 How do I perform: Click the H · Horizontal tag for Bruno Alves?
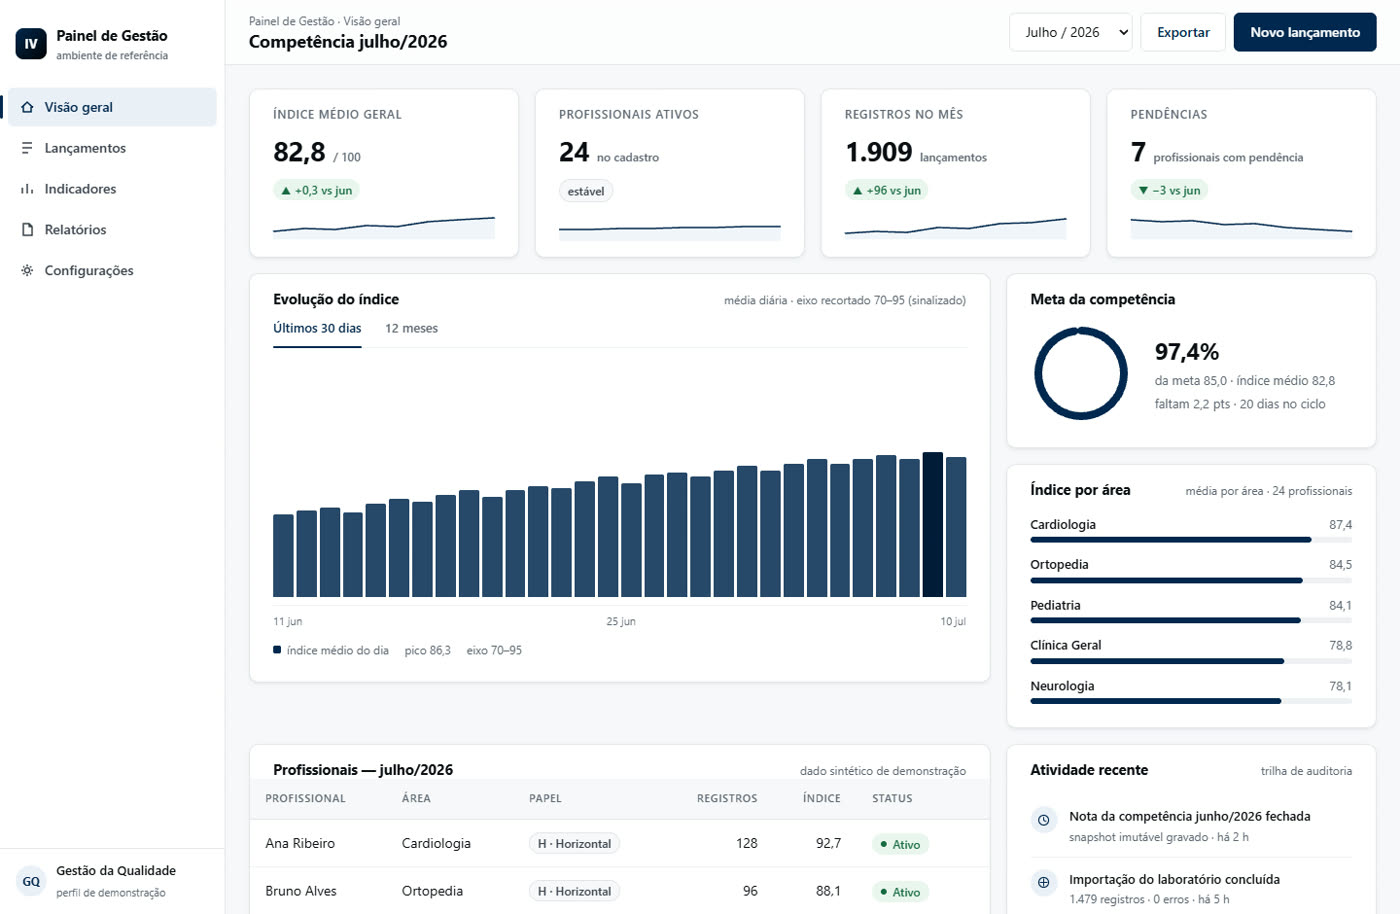(x=574, y=891)
